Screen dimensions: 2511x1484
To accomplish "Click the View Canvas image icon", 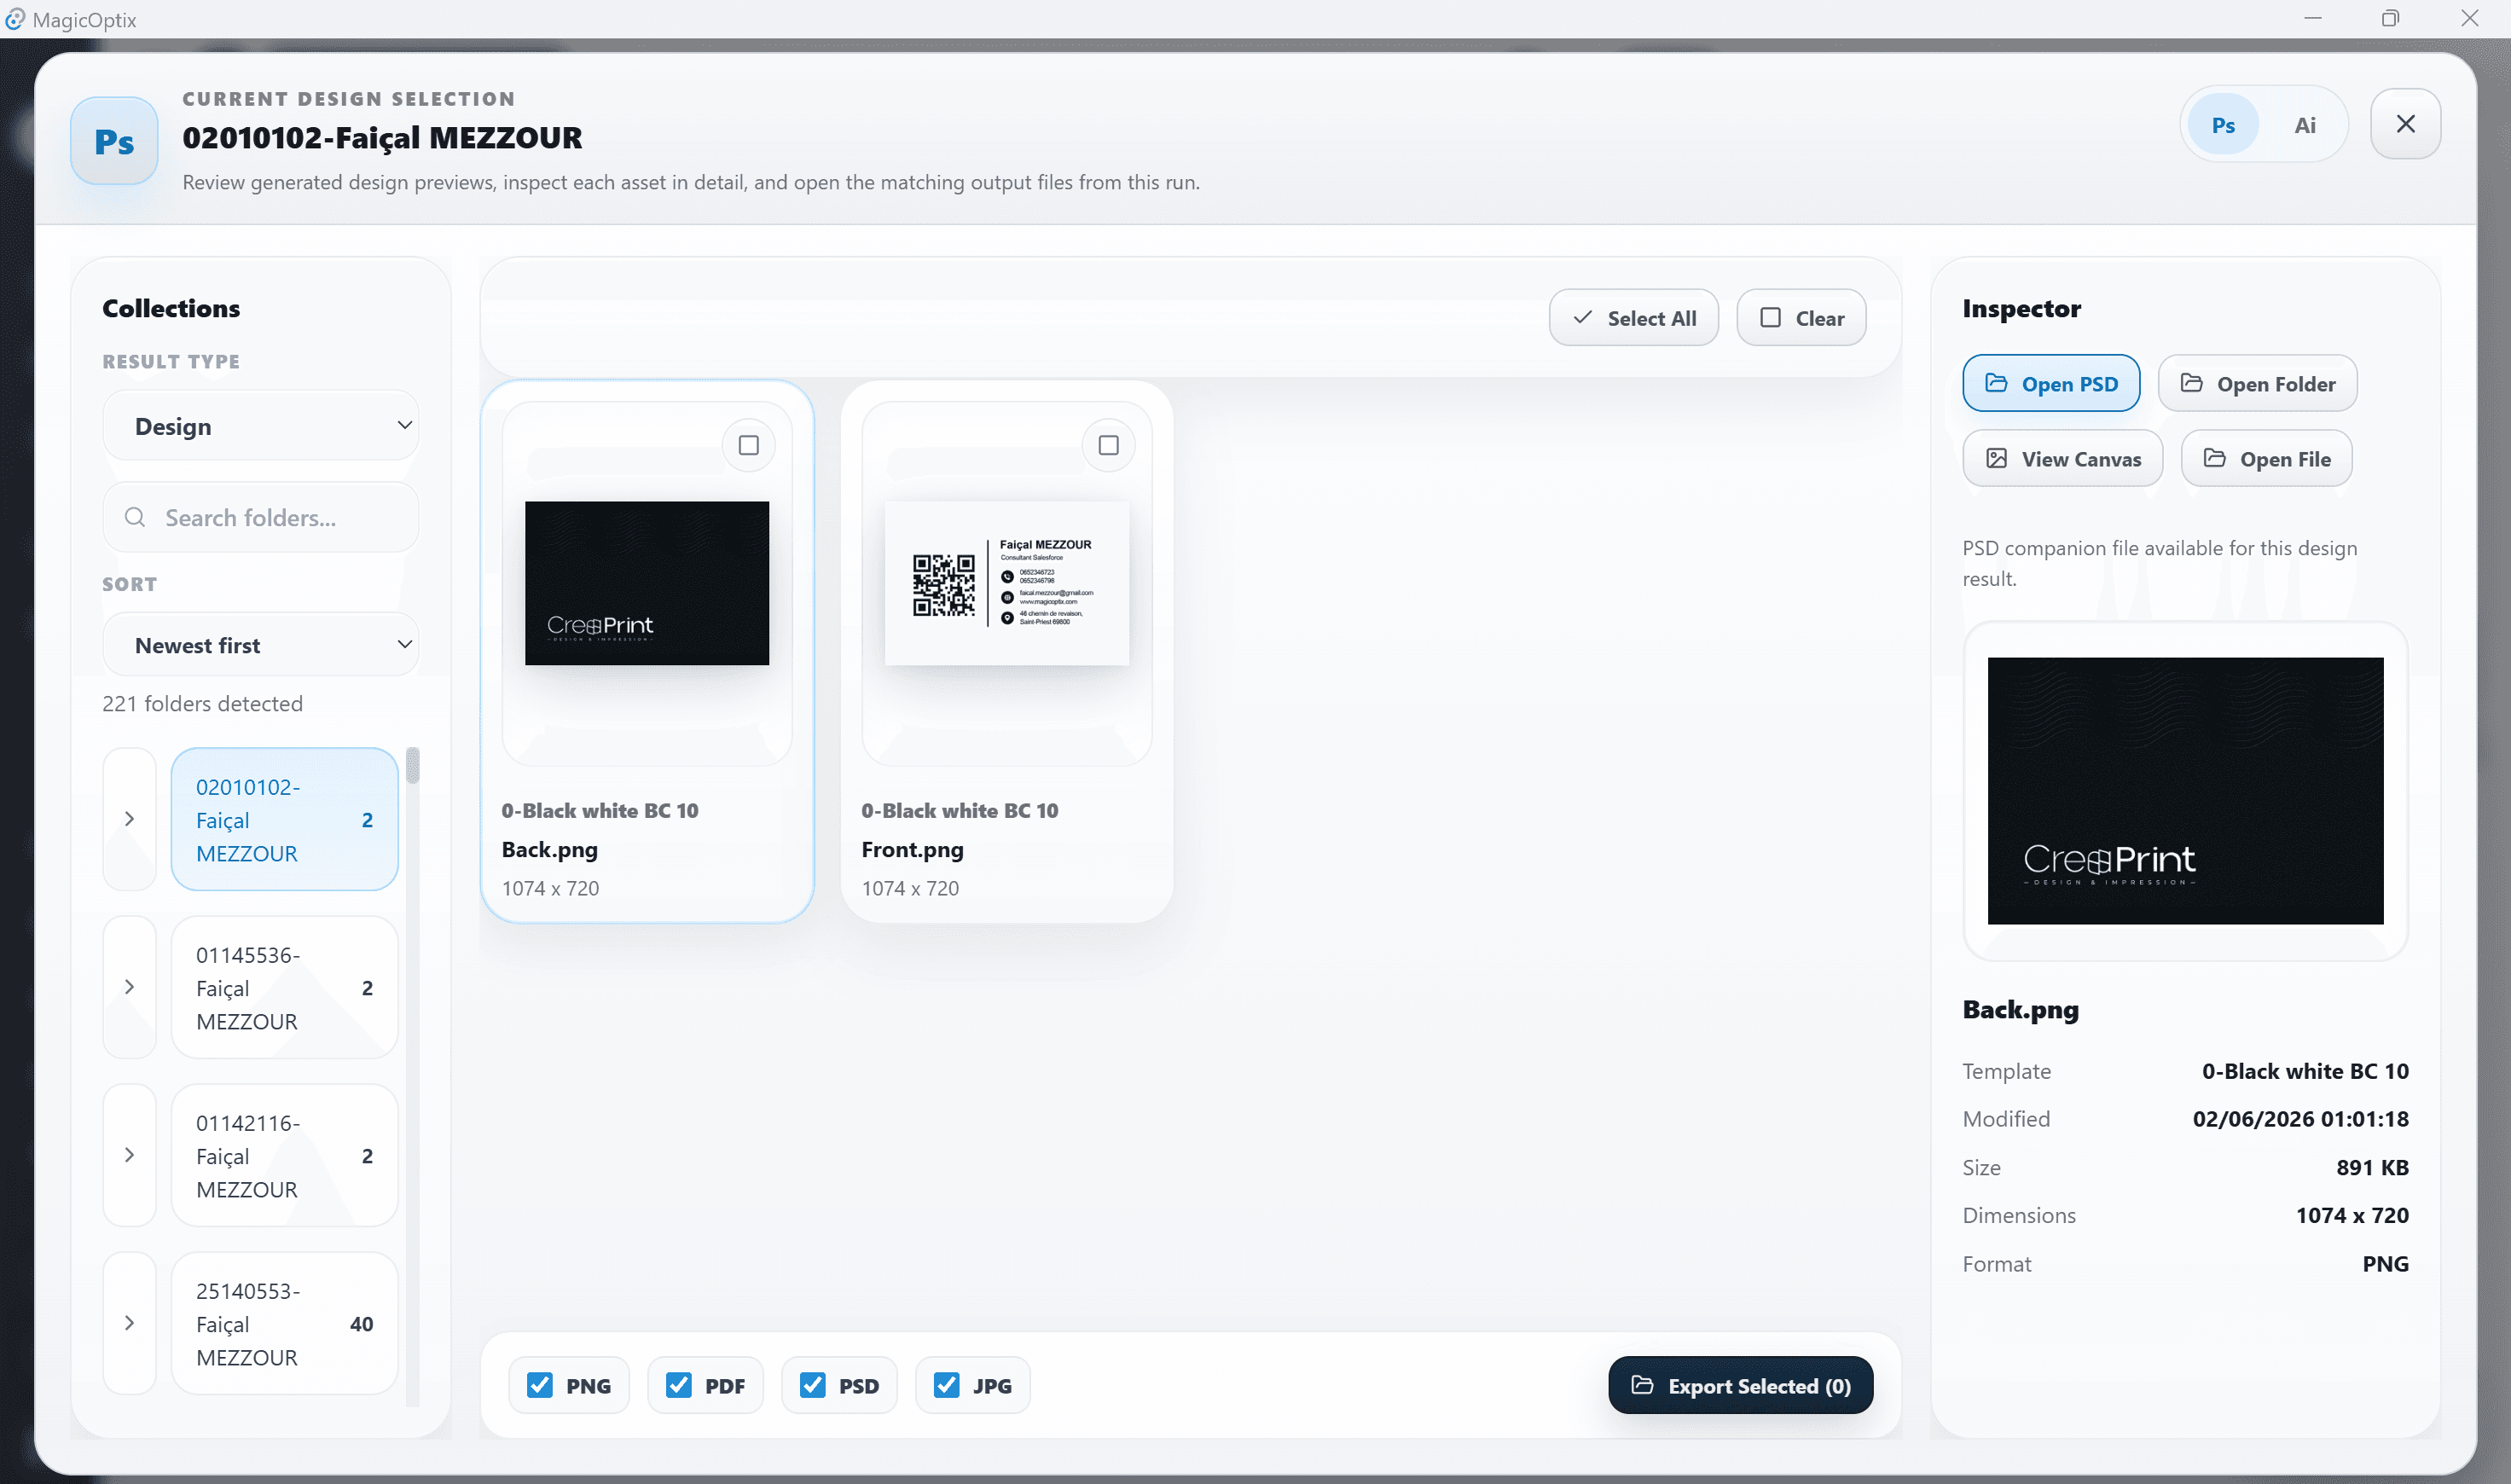I will (x=1996, y=458).
